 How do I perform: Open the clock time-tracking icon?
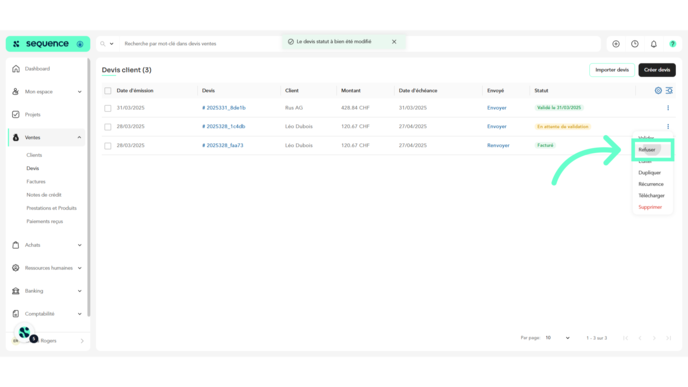coord(635,44)
